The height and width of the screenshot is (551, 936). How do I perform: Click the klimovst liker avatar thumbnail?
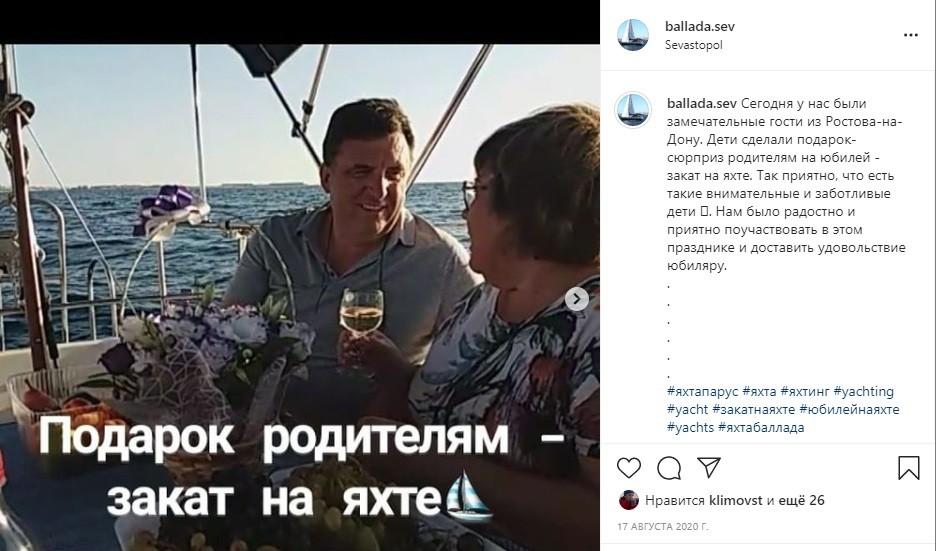[x=629, y=500]
